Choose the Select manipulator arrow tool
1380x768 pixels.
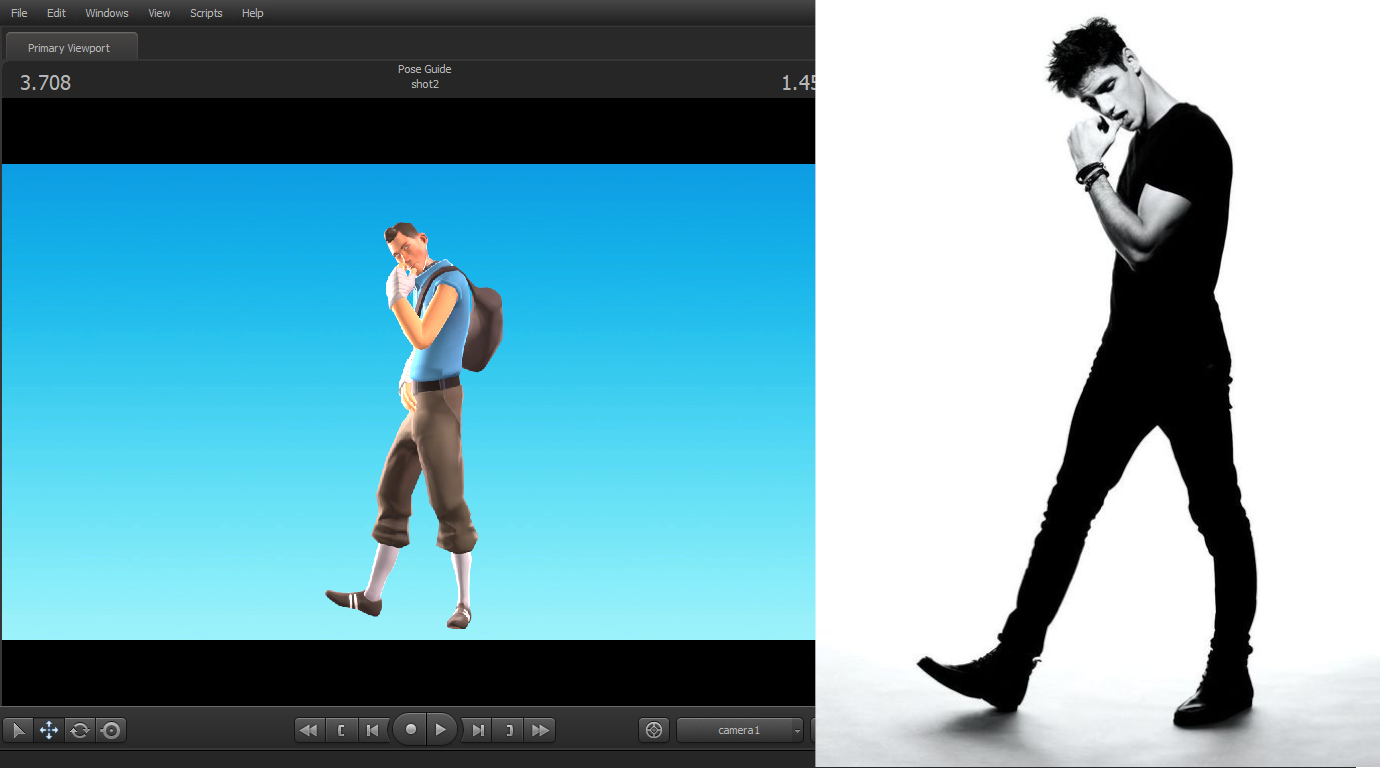point(18,730)
